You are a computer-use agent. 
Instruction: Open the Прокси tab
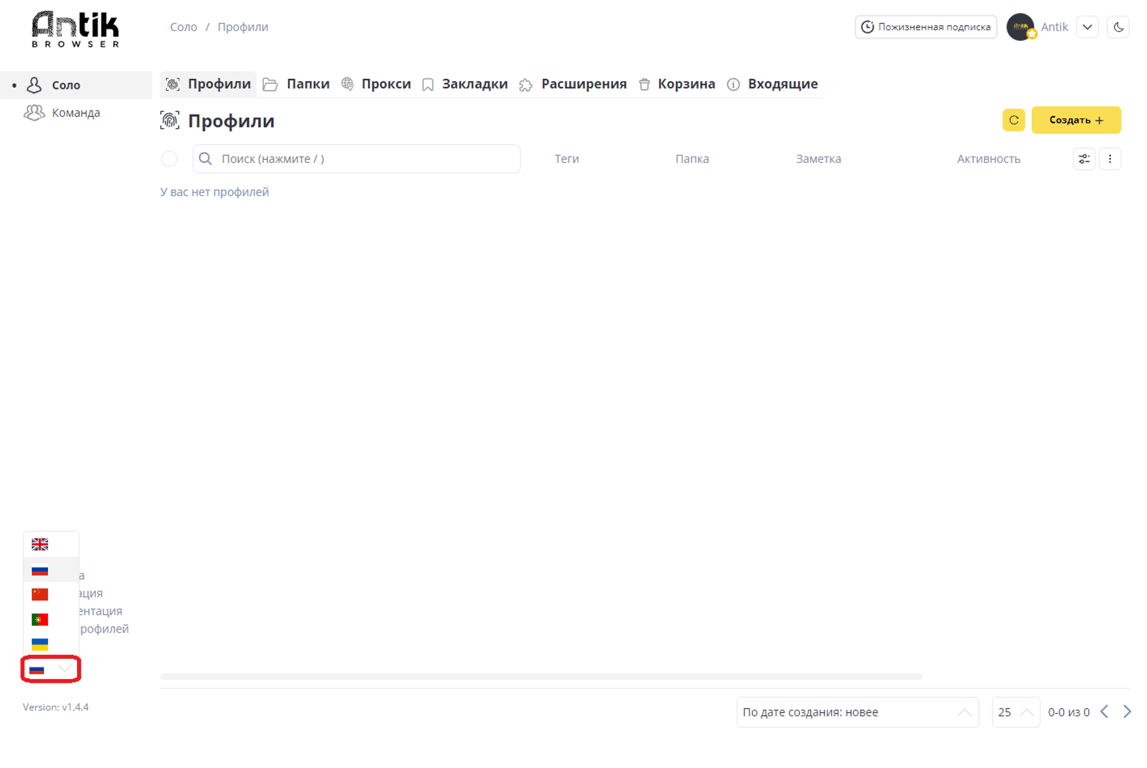(376, 84)
